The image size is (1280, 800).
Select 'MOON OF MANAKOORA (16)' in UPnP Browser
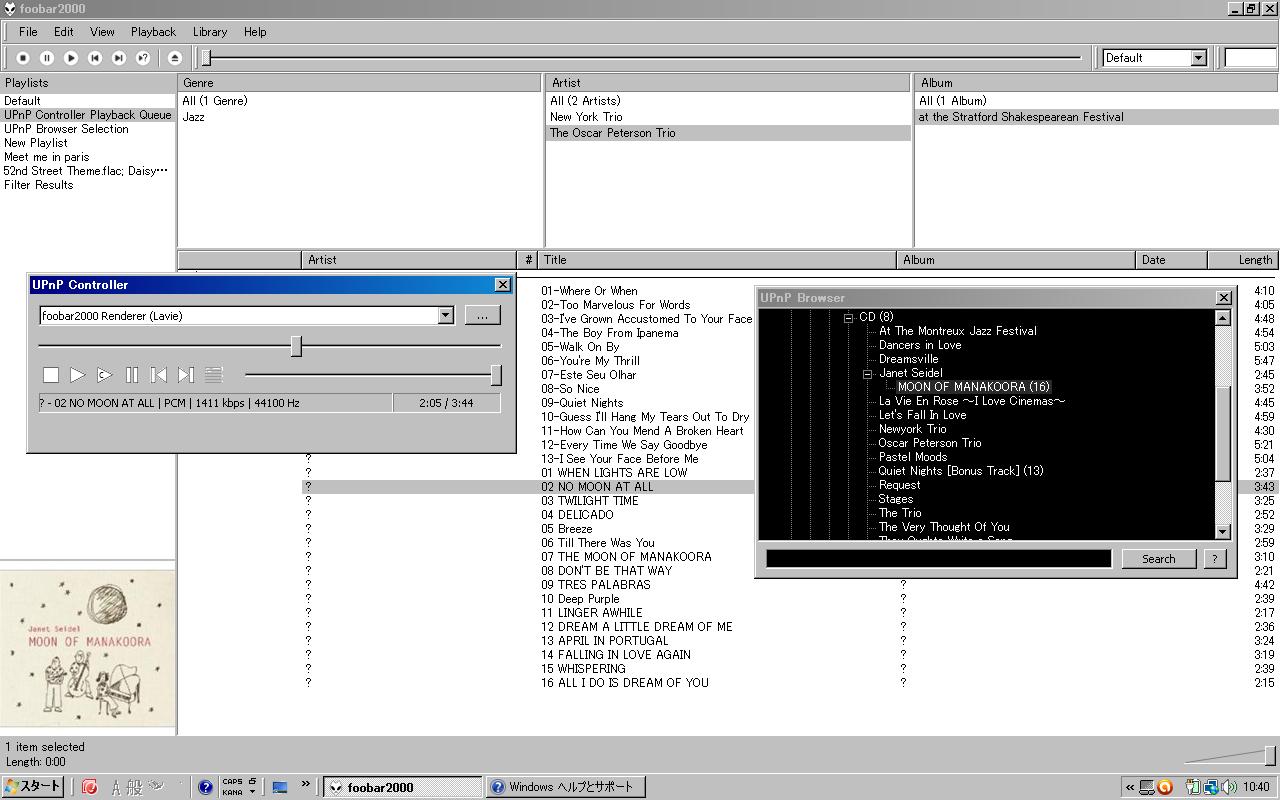pos(973,387)
